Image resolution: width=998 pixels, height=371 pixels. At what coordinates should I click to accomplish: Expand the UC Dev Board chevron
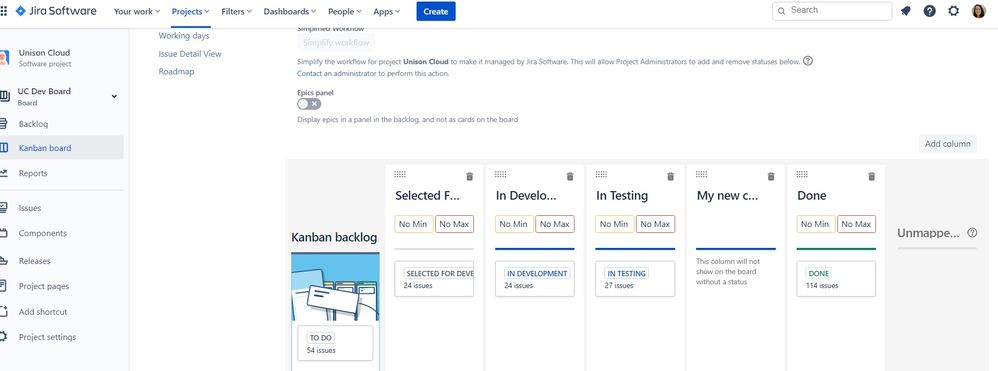(x=115, y=97)
